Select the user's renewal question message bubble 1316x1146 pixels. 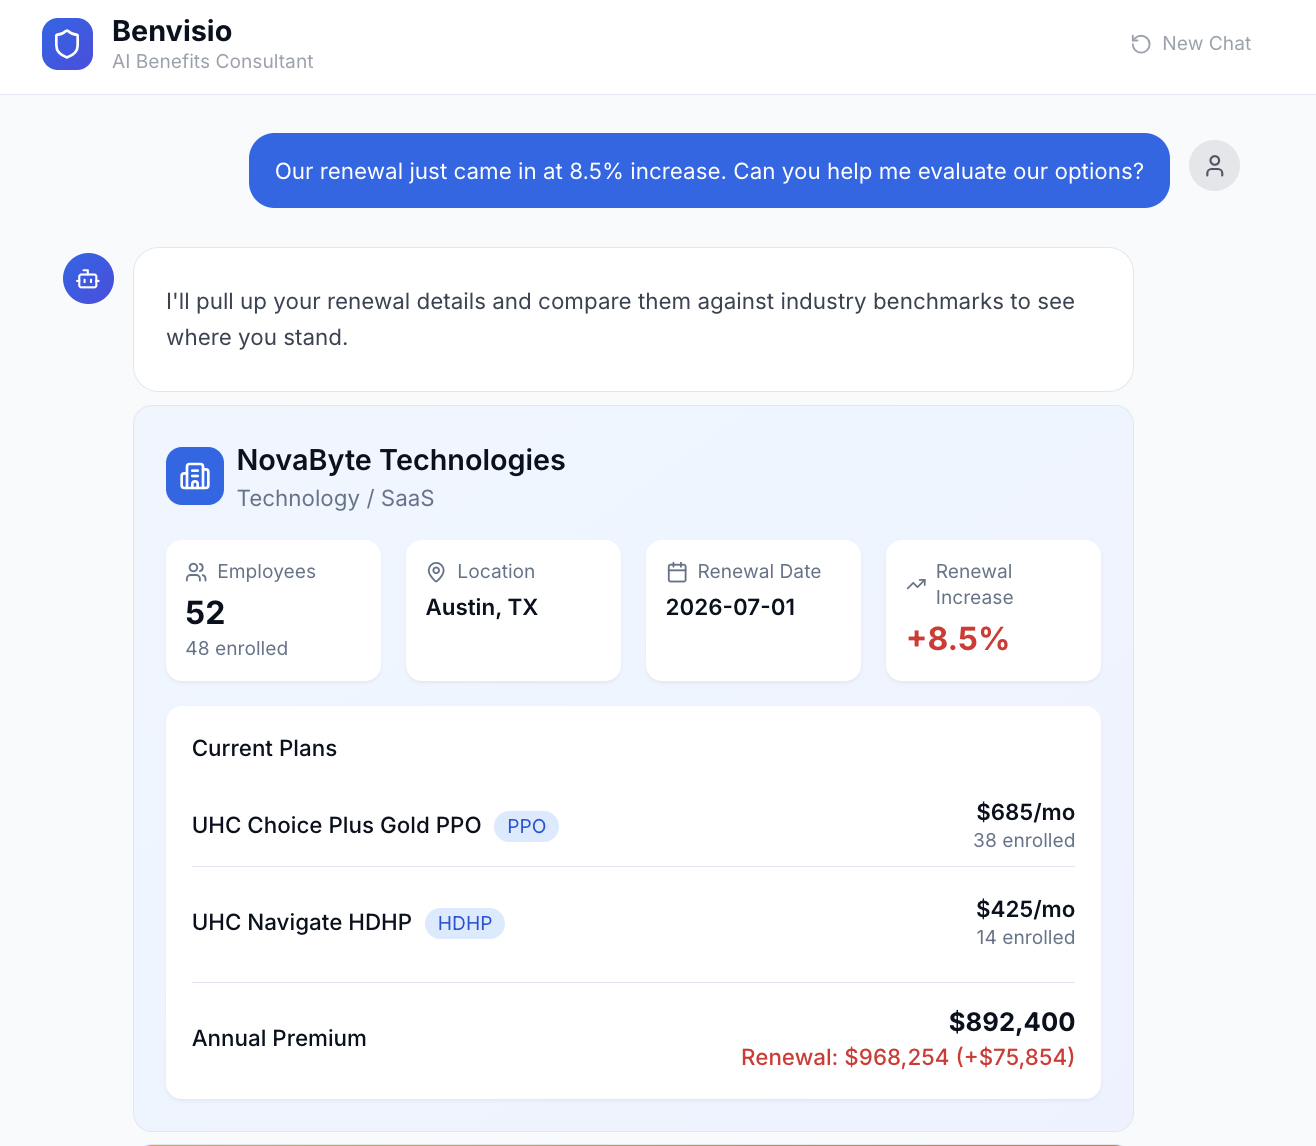708,170
